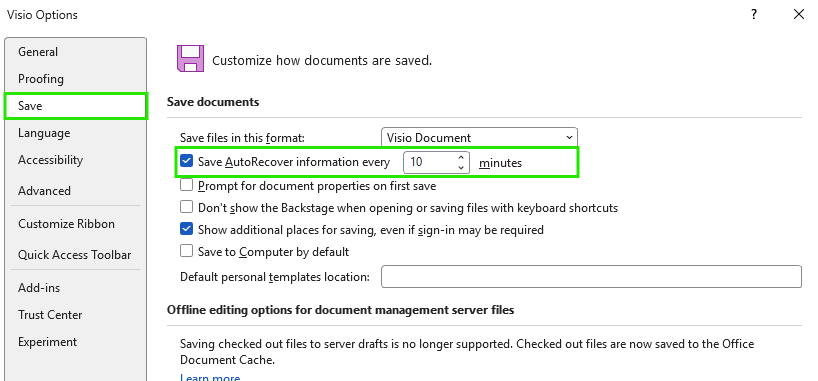Enable Save to Computer by default
The image size is (818, 381).
click(x=186, y=251)
